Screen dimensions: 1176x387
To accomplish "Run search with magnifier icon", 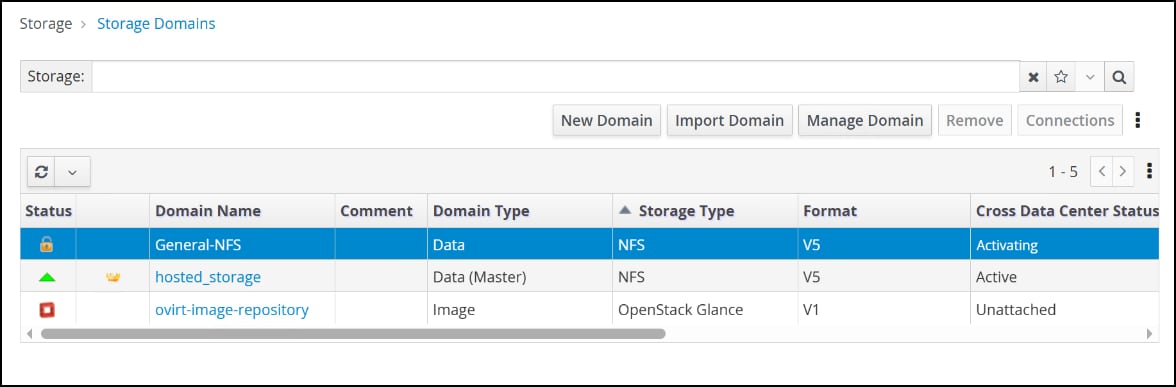I will point(1118,76).
